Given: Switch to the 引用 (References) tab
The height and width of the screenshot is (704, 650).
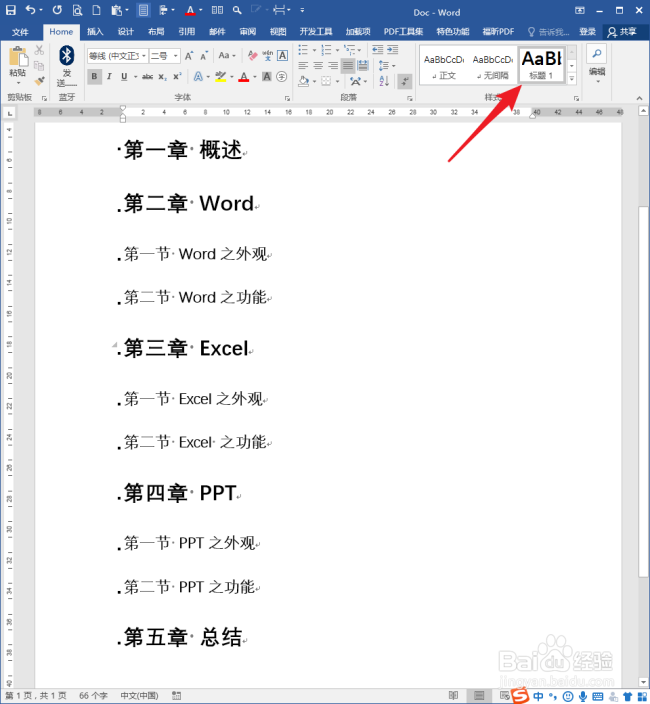Looking at the screenshot, I should (x=187, y=32).
